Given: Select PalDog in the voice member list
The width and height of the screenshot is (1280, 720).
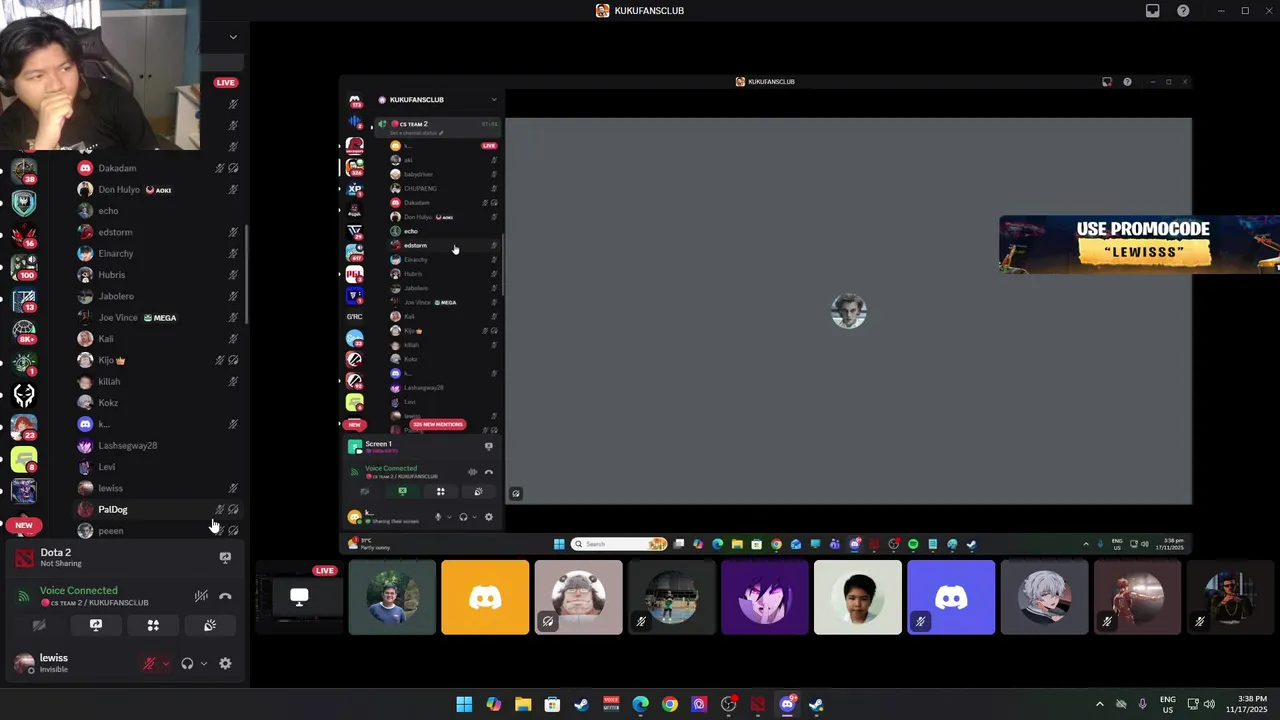Looking at the screenshot, I should tap(160, 509).
